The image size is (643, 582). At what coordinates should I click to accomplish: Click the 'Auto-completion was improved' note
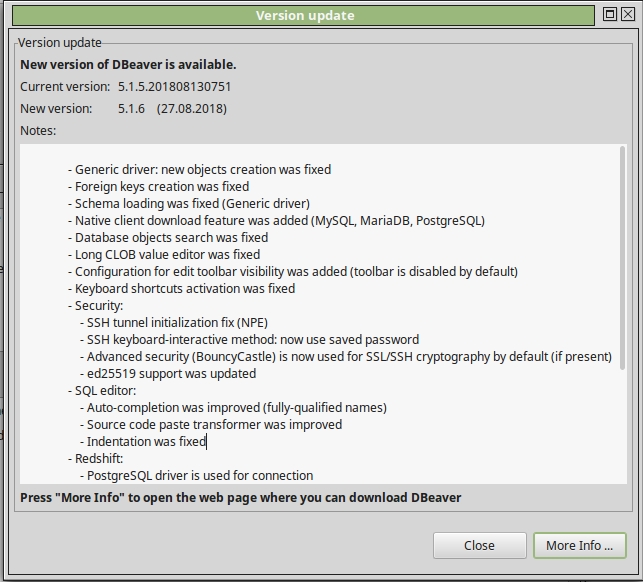click(233, 408)
